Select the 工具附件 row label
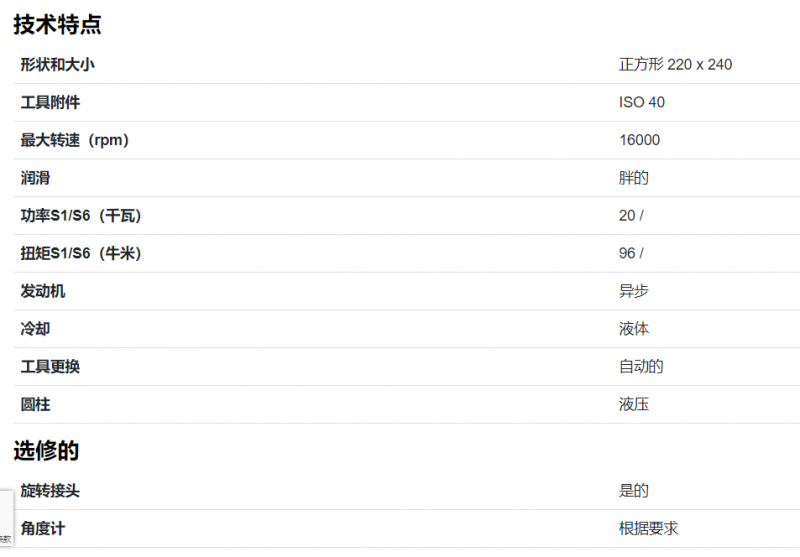 tap(50, 103)
